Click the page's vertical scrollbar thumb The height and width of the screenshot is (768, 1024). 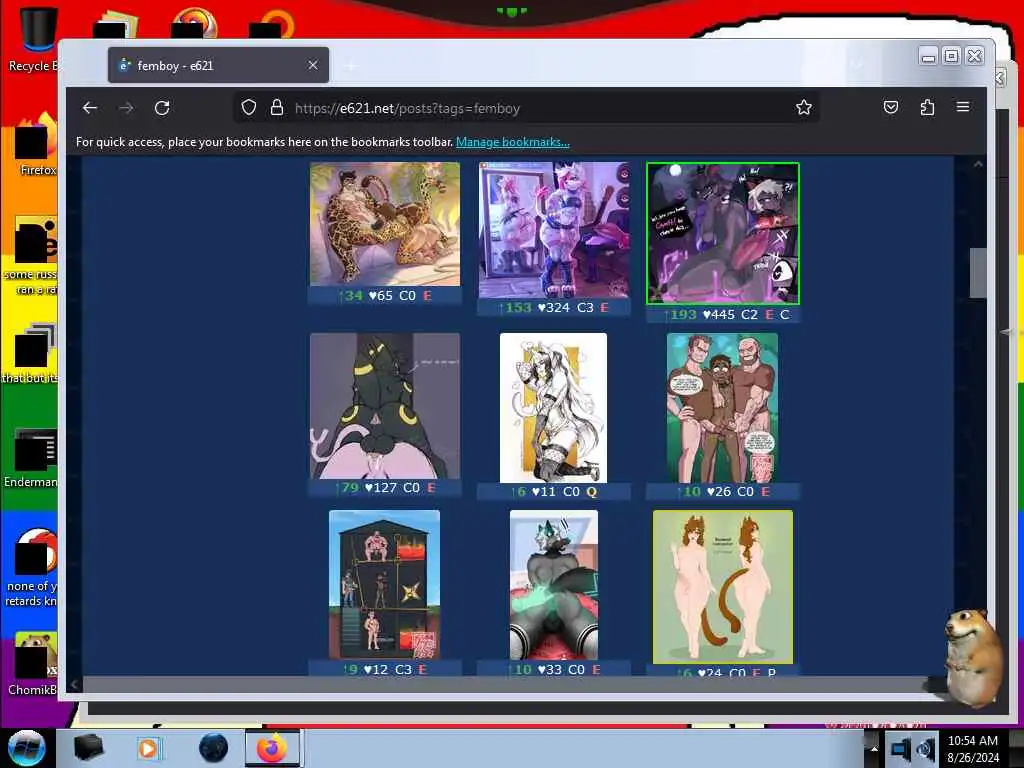coord(978,272)
